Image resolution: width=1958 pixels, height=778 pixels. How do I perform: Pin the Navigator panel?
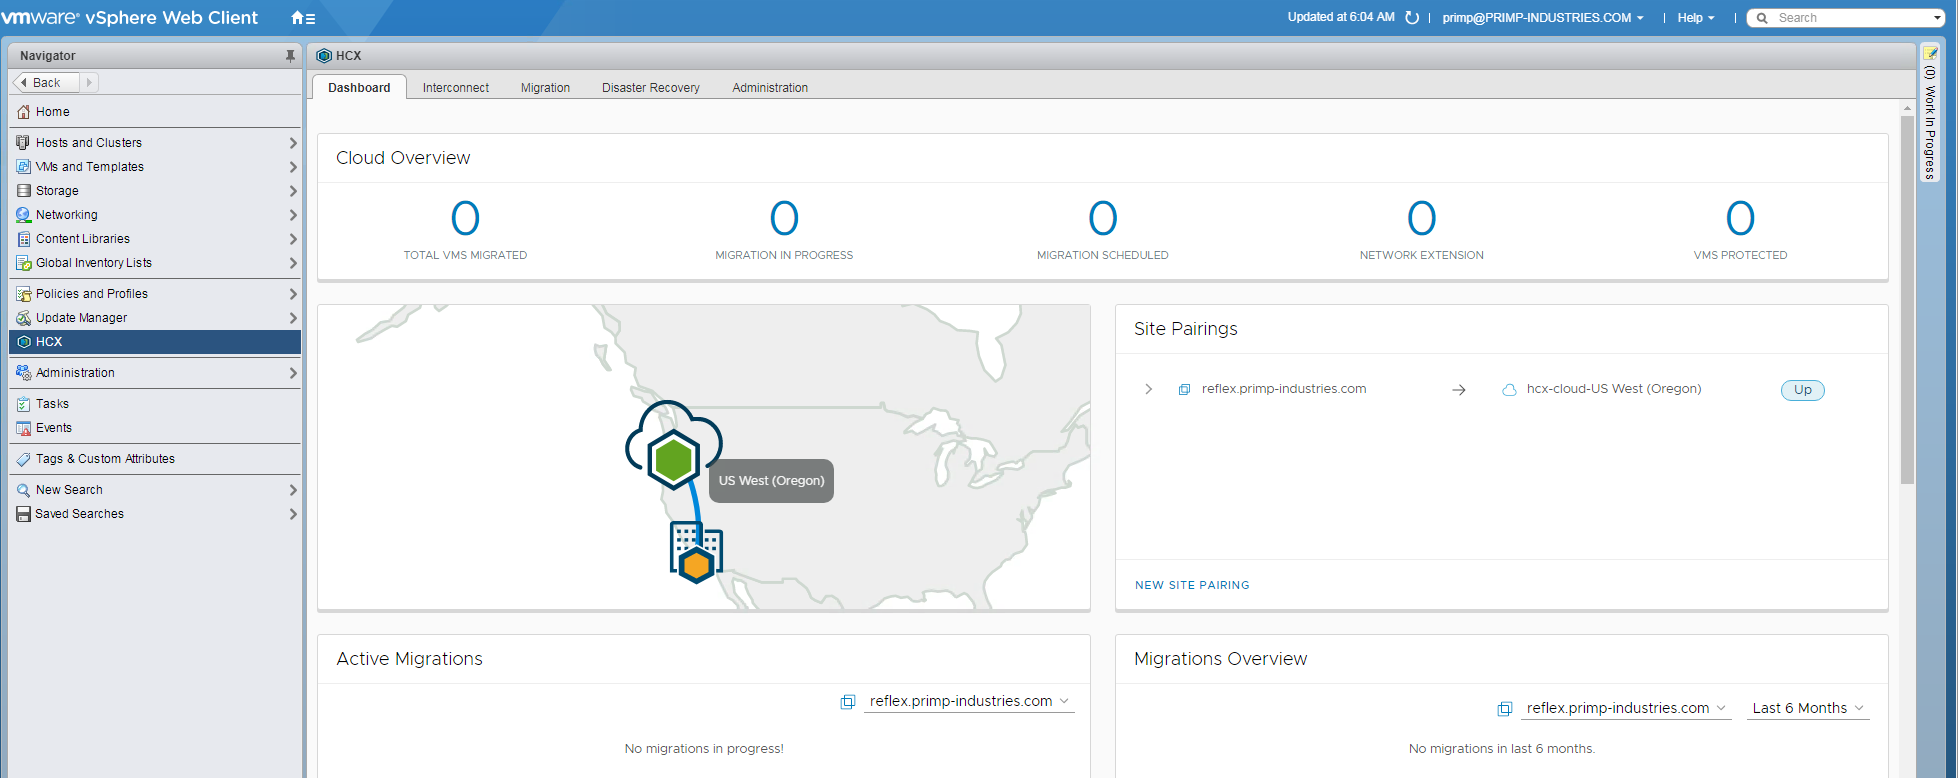pyautogui.click(x=290, y=56)
